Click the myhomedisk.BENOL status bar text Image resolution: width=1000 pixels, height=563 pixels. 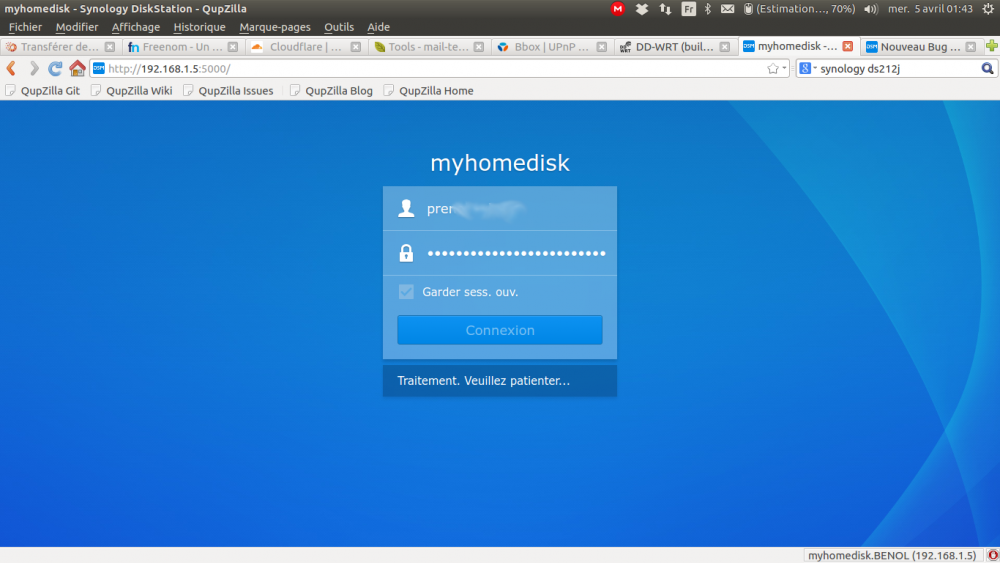coord(892,555)
